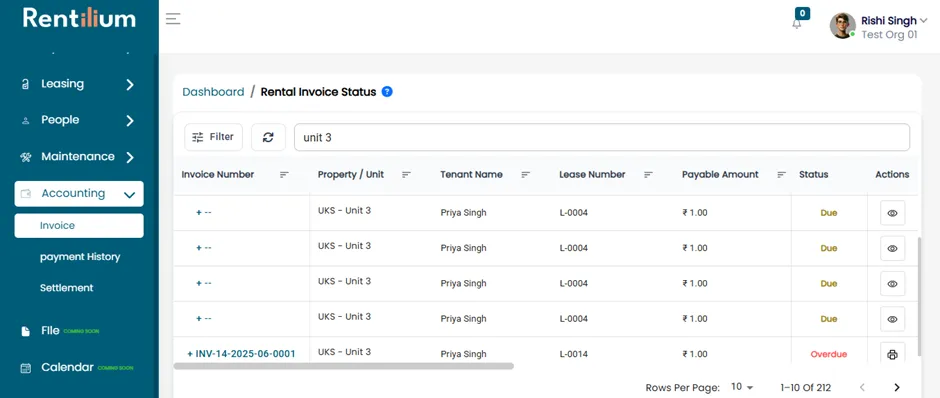Screen dimensions: 940x398
Task: Click the Rentilium logo
Action: click(x=79, y=17)
